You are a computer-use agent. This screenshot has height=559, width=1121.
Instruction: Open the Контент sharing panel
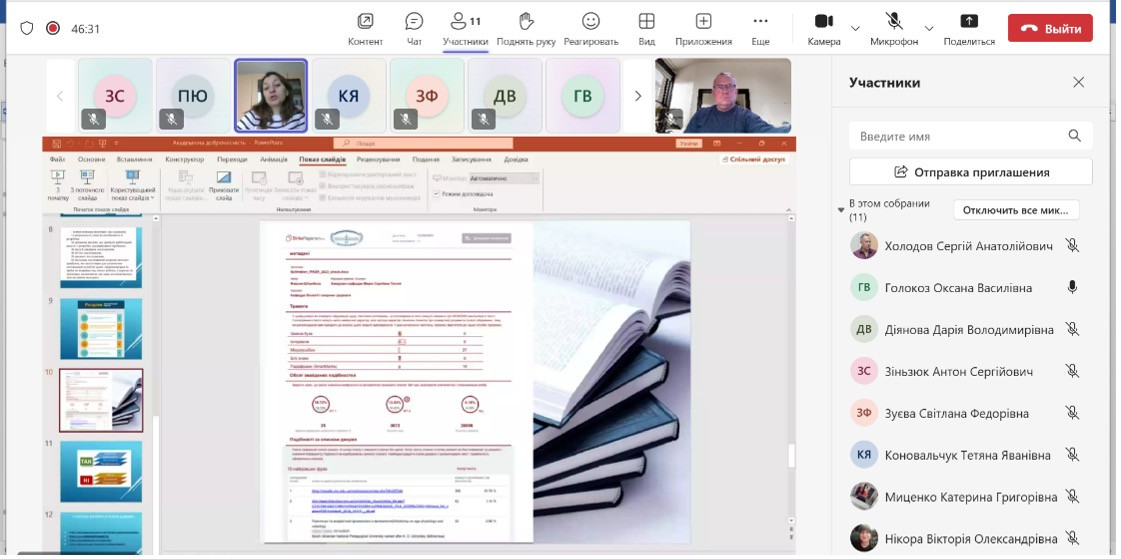[x=365, y=29]
